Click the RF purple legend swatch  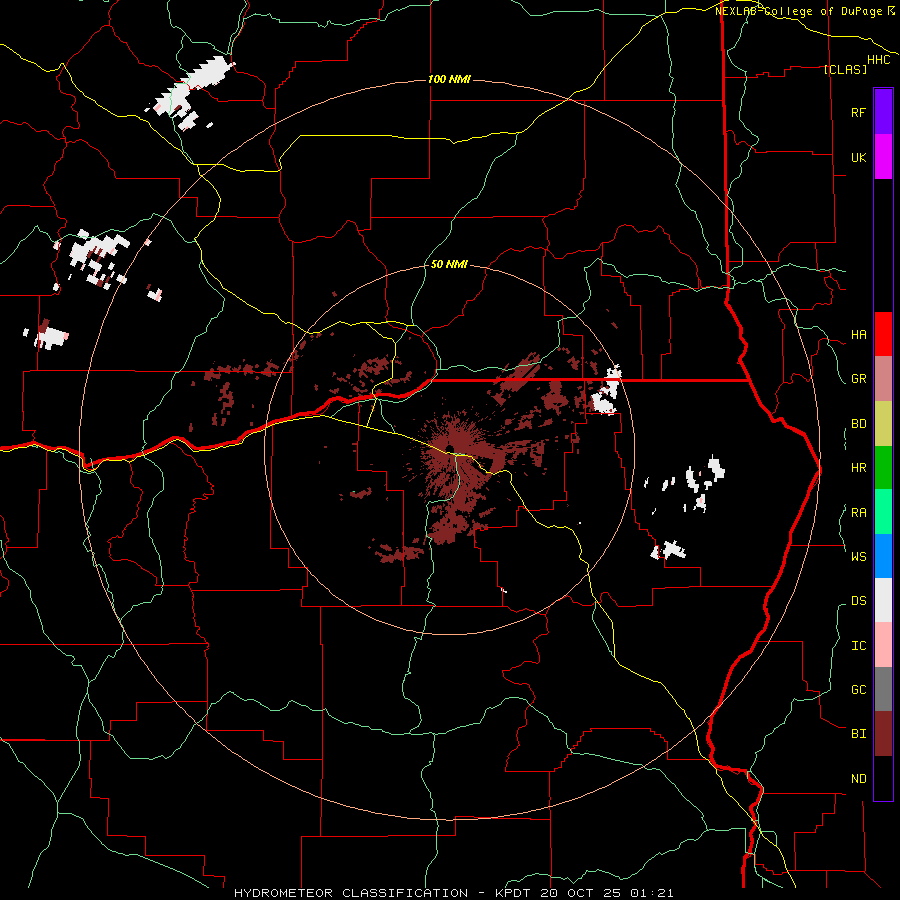(883, 112)
